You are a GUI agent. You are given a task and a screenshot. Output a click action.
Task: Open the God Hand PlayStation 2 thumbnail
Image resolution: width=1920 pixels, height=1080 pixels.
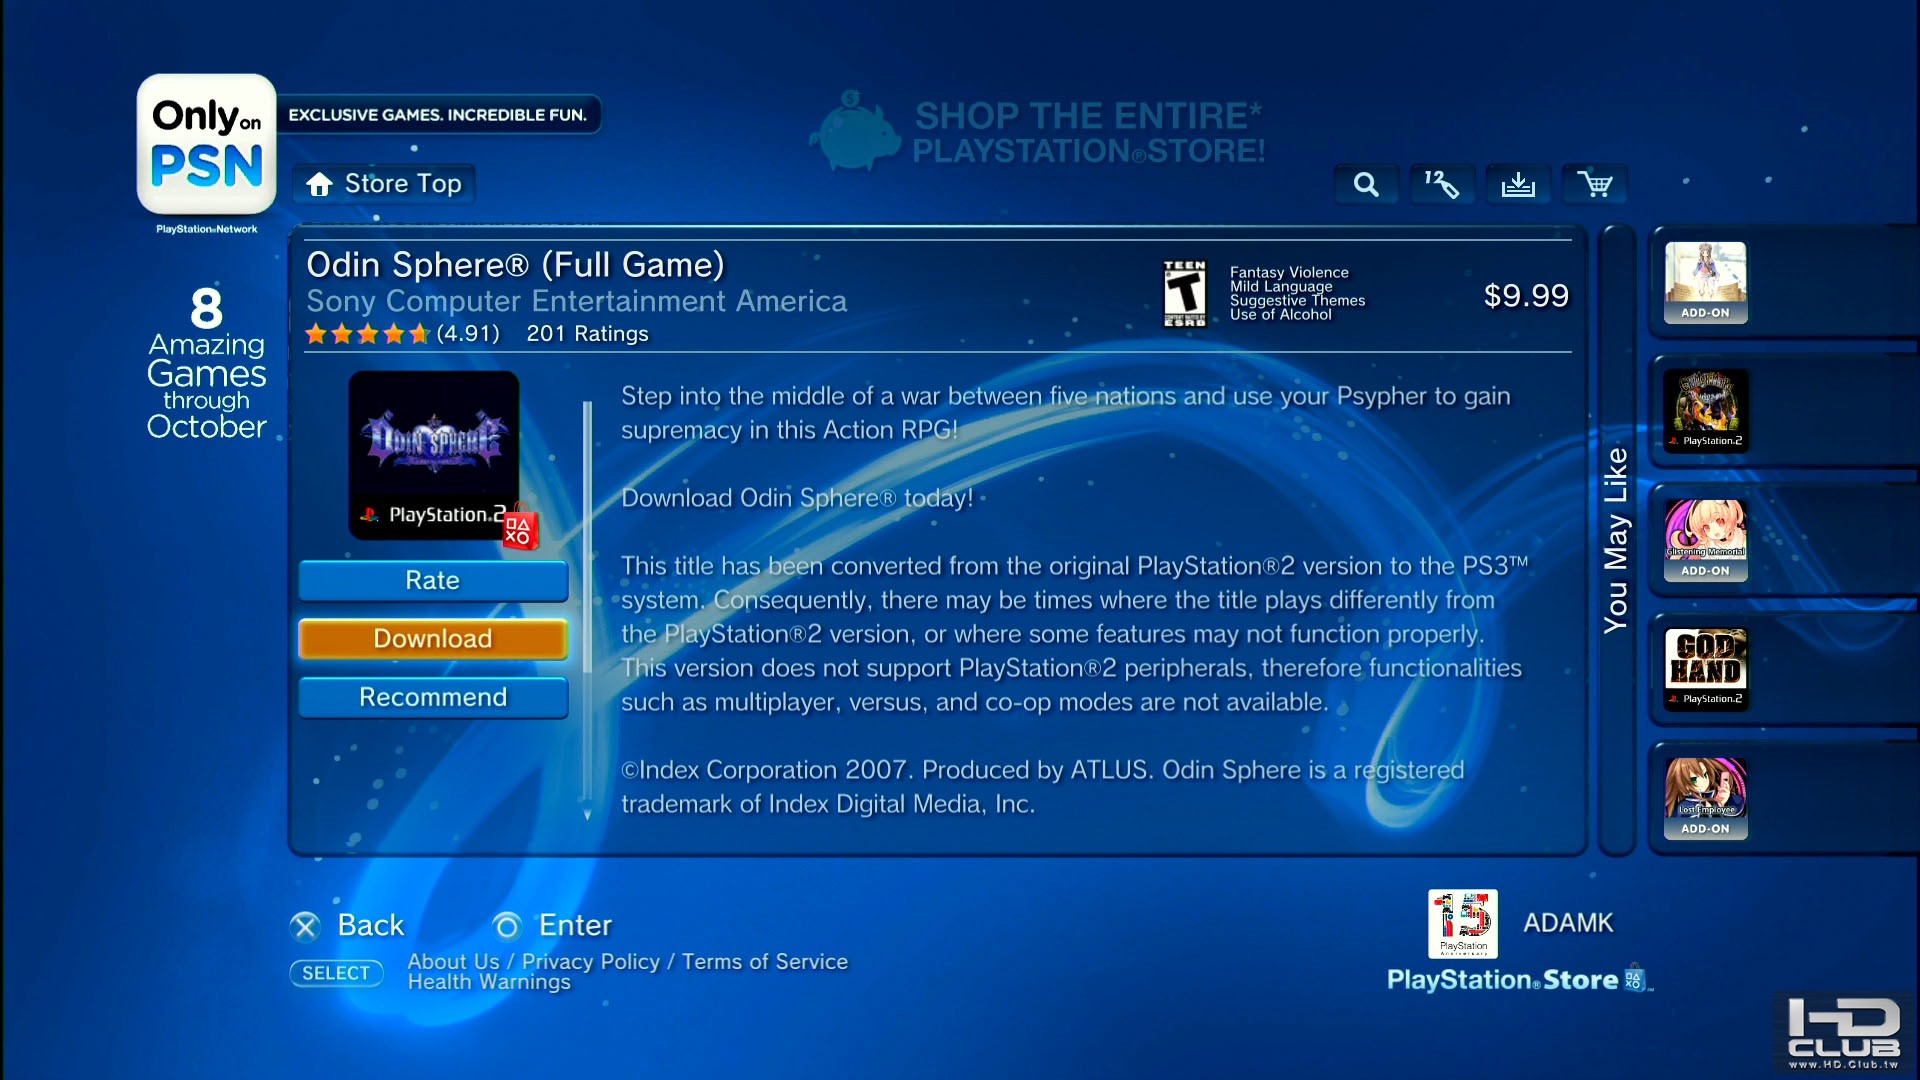click(1706, 669)
